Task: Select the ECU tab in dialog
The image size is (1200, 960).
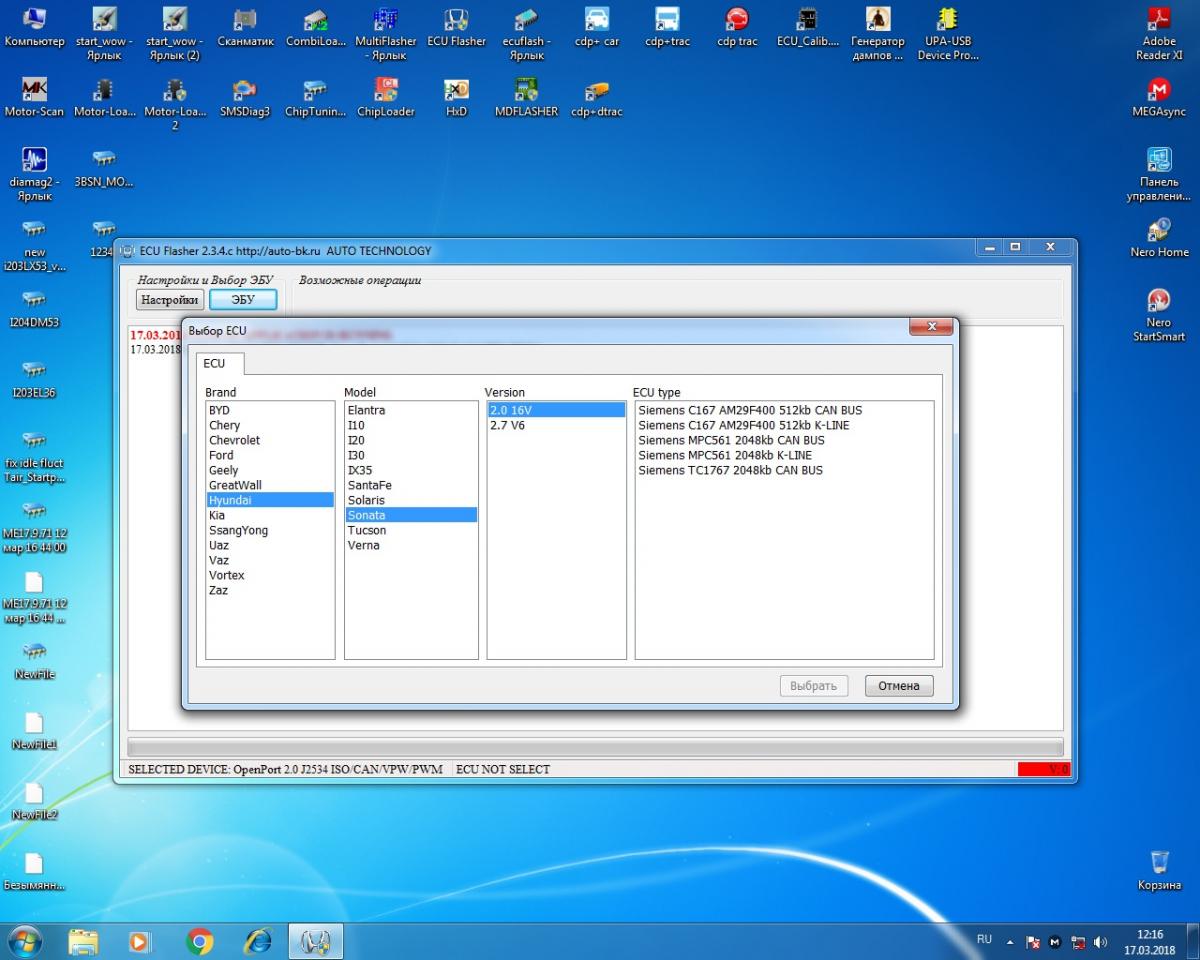Action: (x=214, y=363)
